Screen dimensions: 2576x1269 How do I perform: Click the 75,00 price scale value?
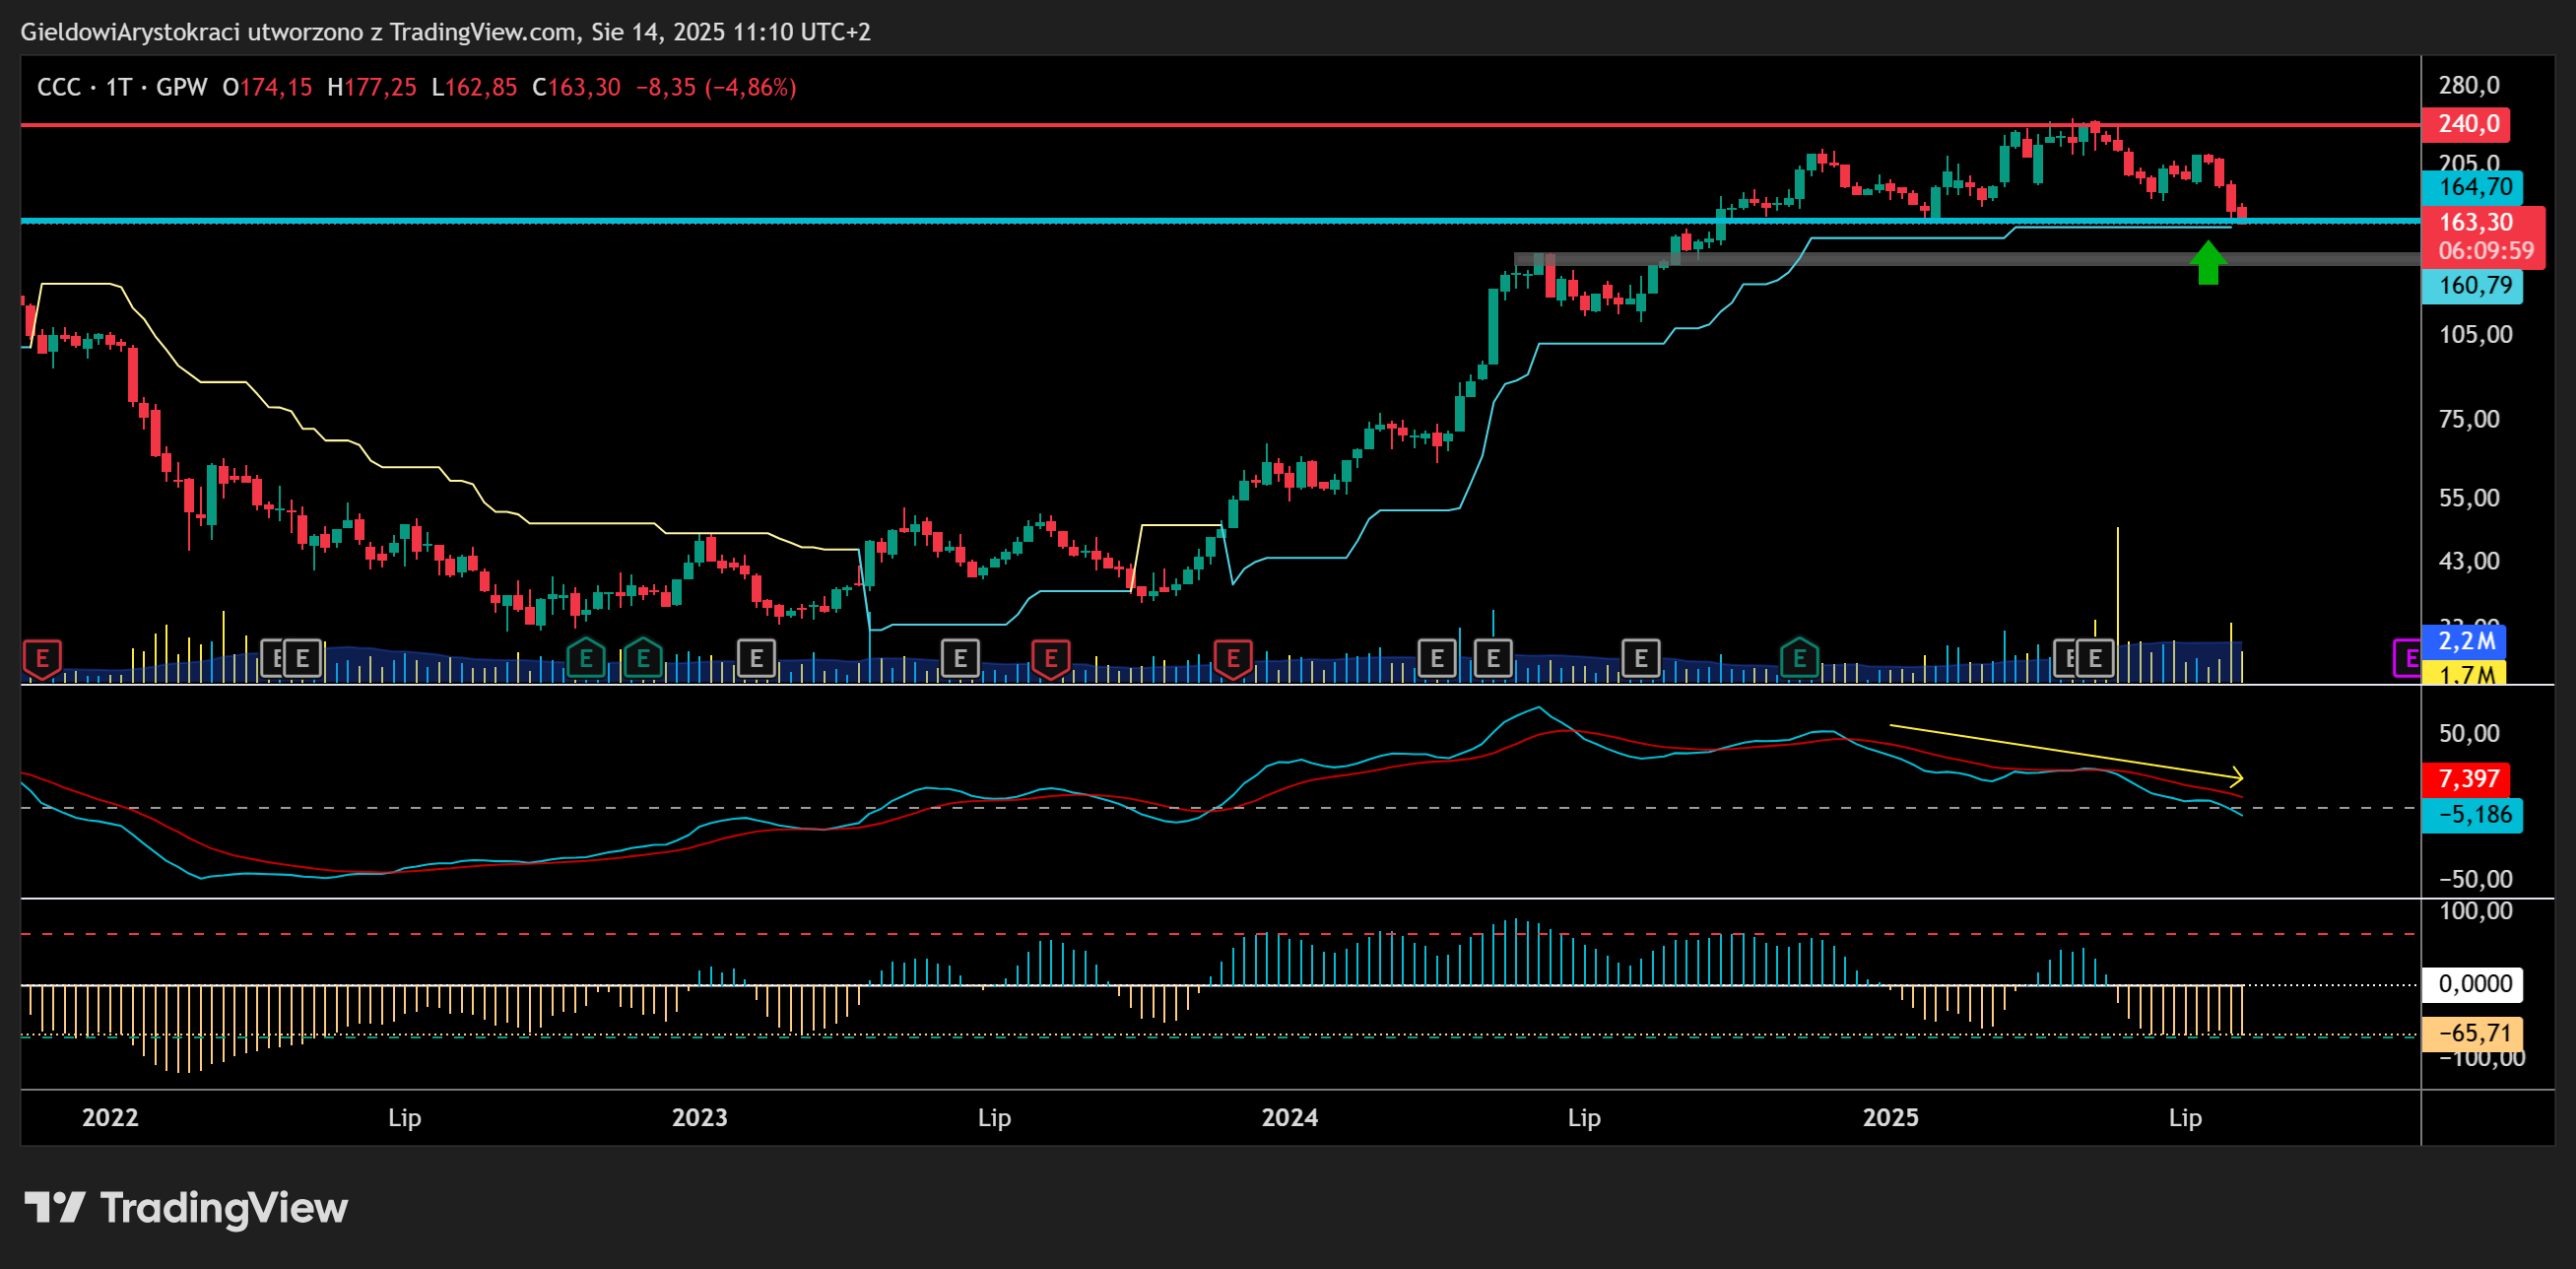[x=2469, y=419]
